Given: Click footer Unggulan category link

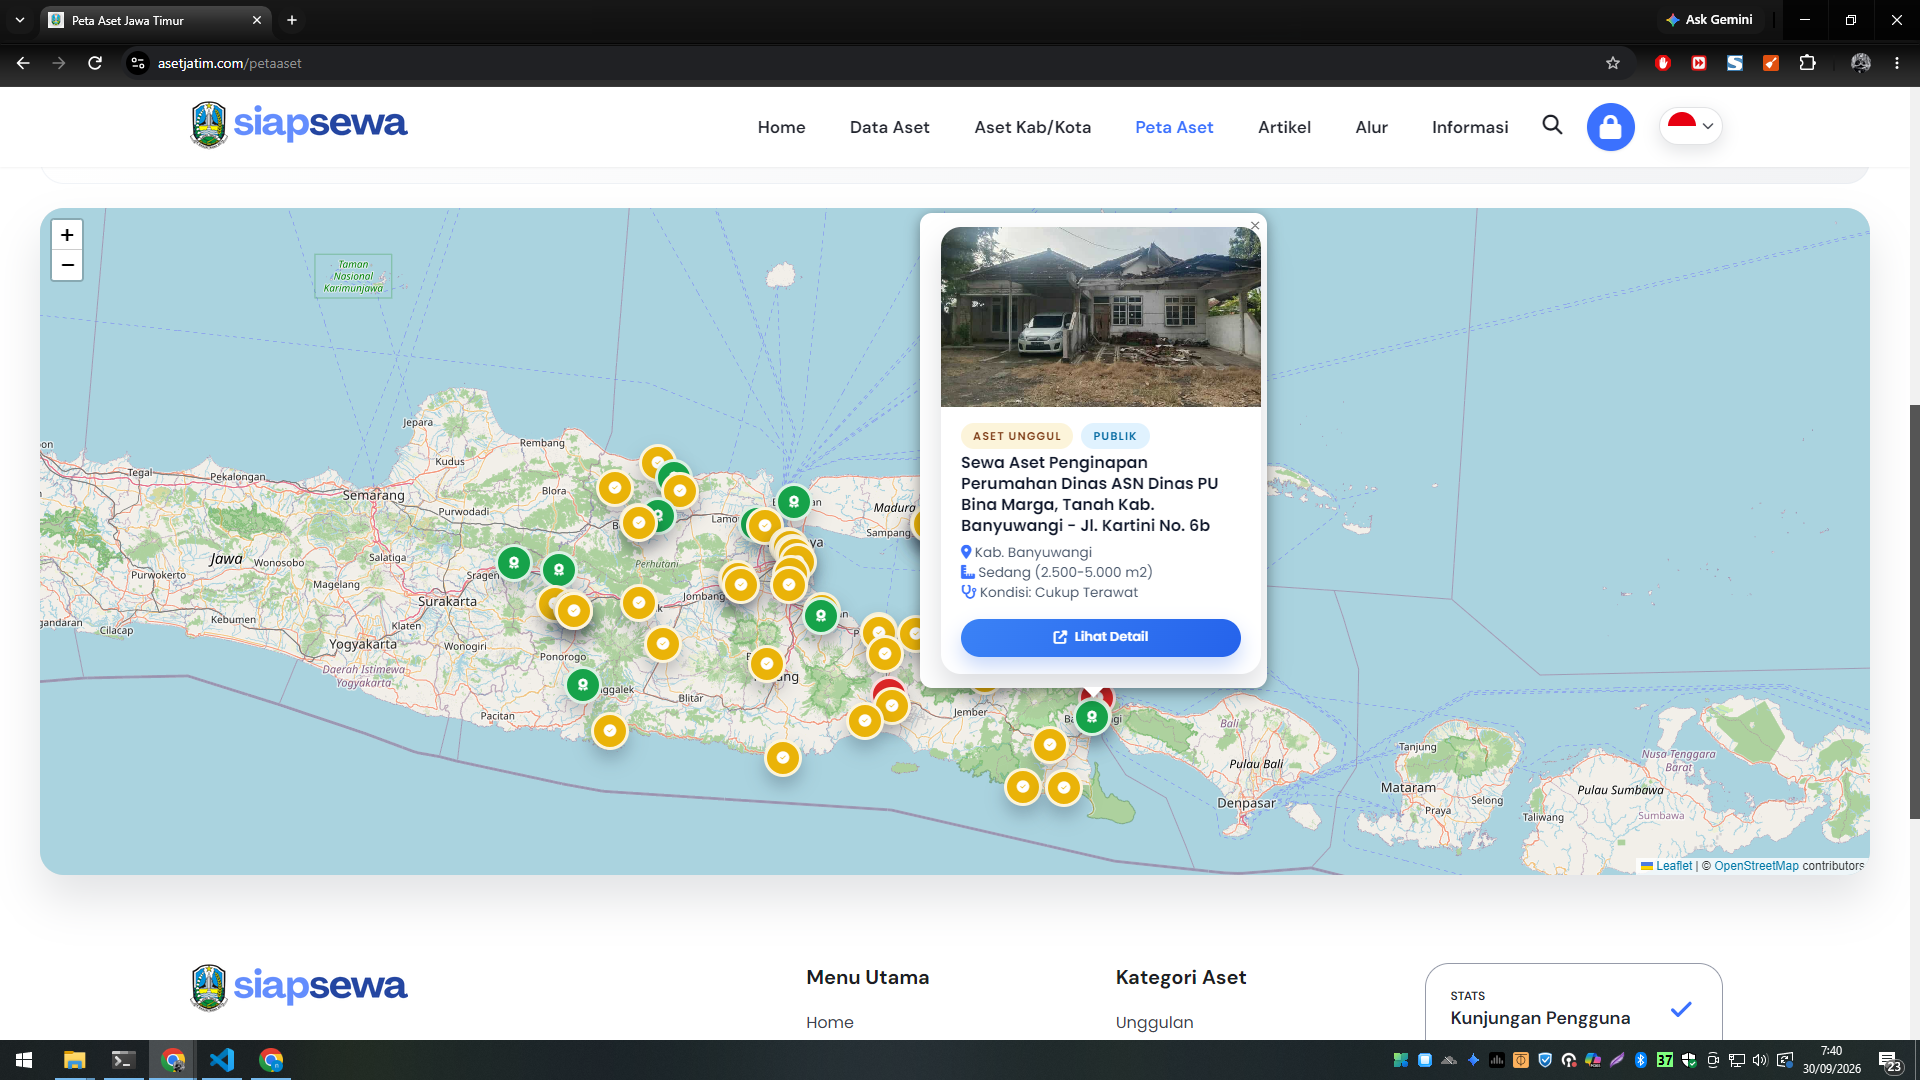Looking at the screenshot, I should (1154, 1022).
